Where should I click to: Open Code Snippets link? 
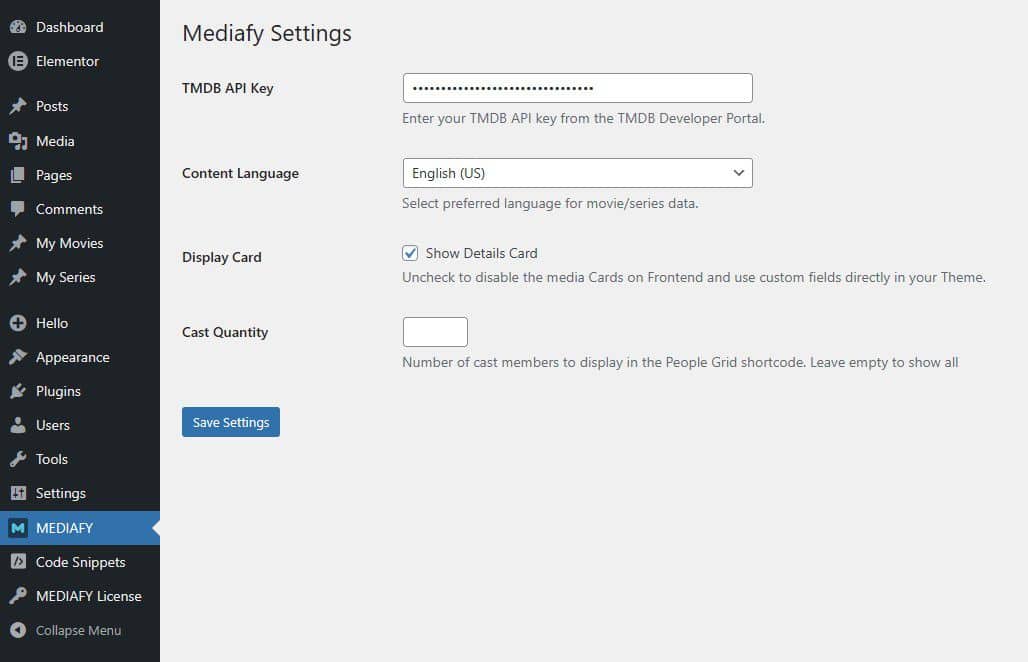click(80, 562)
